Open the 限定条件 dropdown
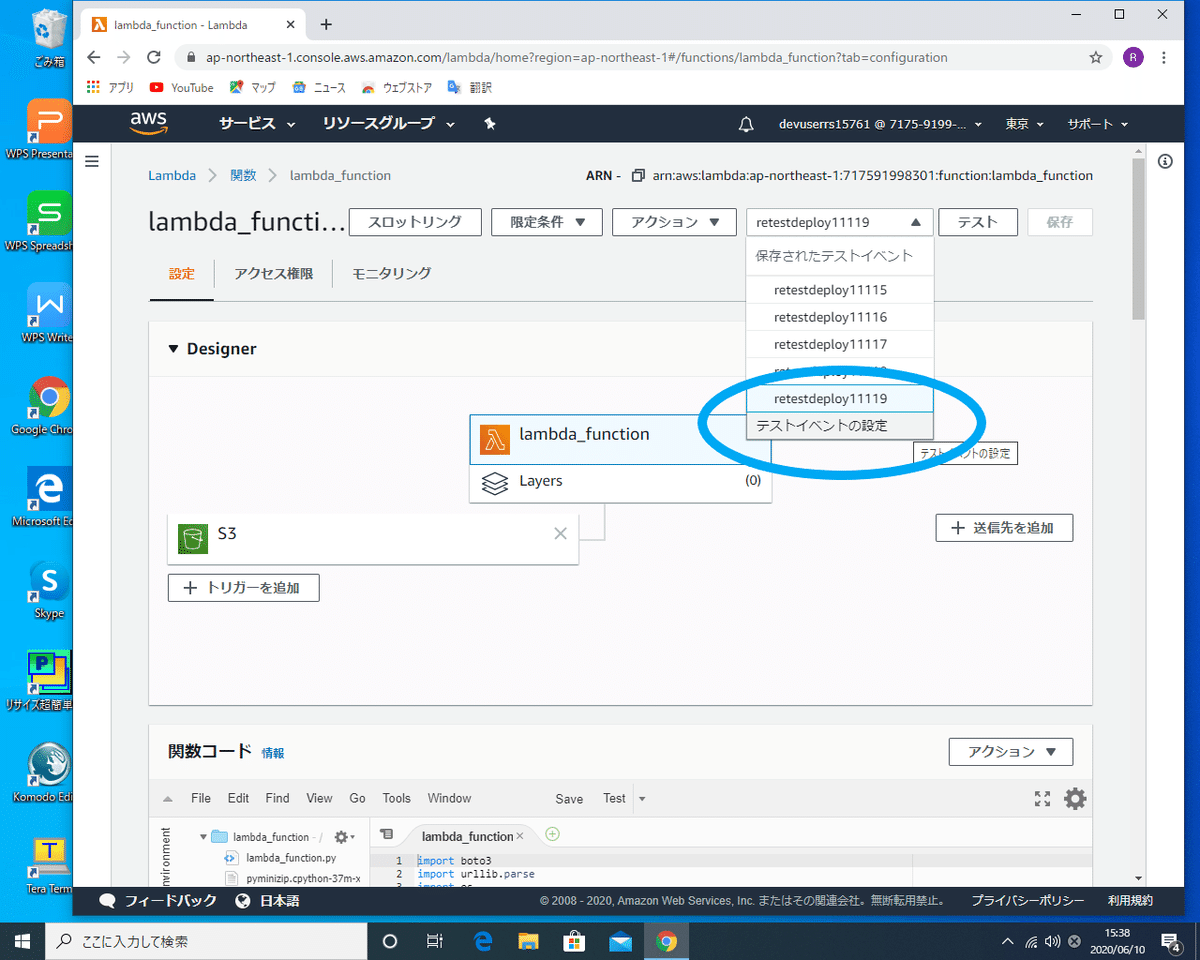 tap(547, 222)
